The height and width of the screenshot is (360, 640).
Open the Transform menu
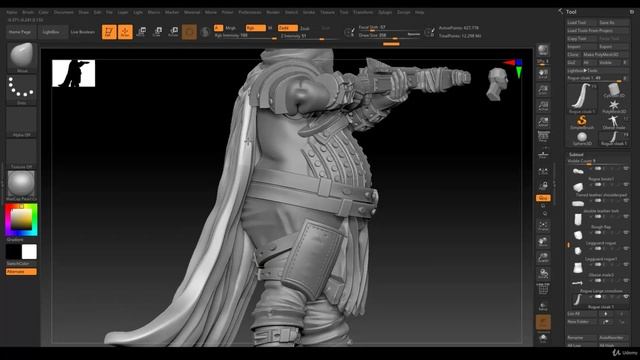(363, 12)
